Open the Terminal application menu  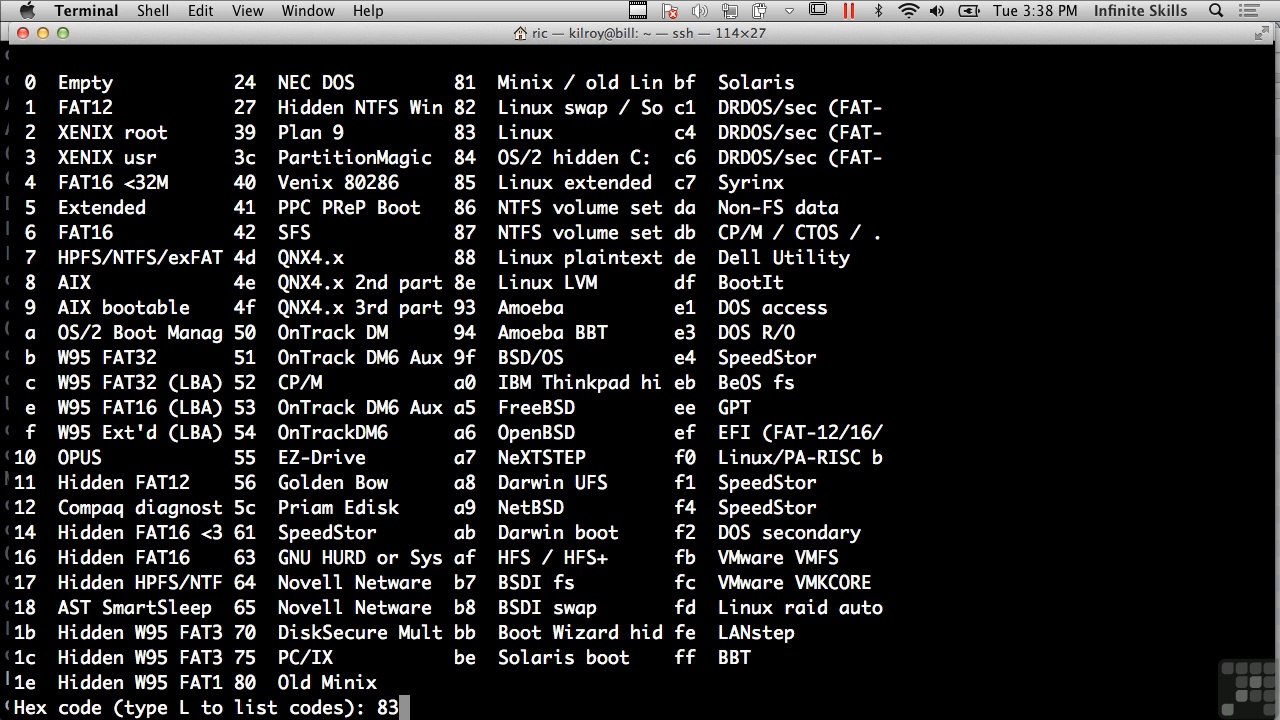tap(86, 11)
